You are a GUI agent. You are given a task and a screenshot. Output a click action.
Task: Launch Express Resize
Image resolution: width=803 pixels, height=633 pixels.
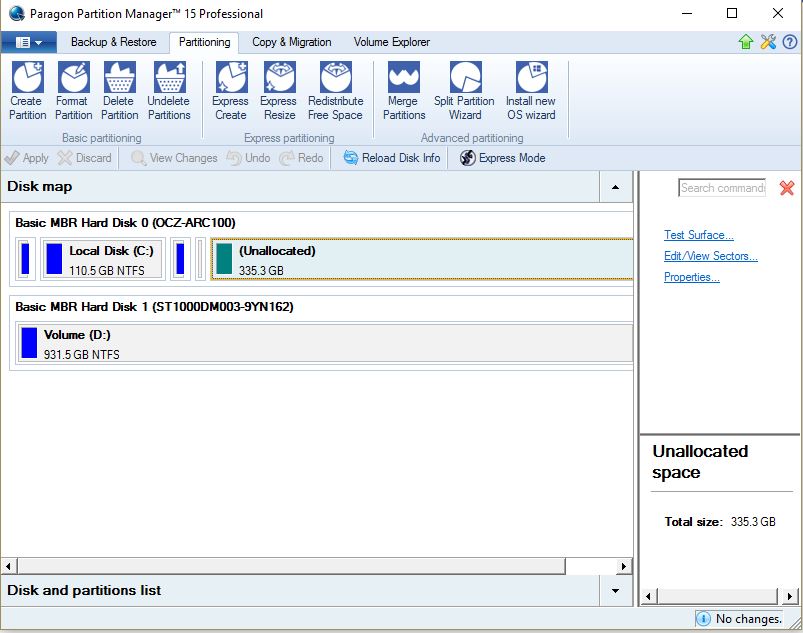(x=279, y=91)
